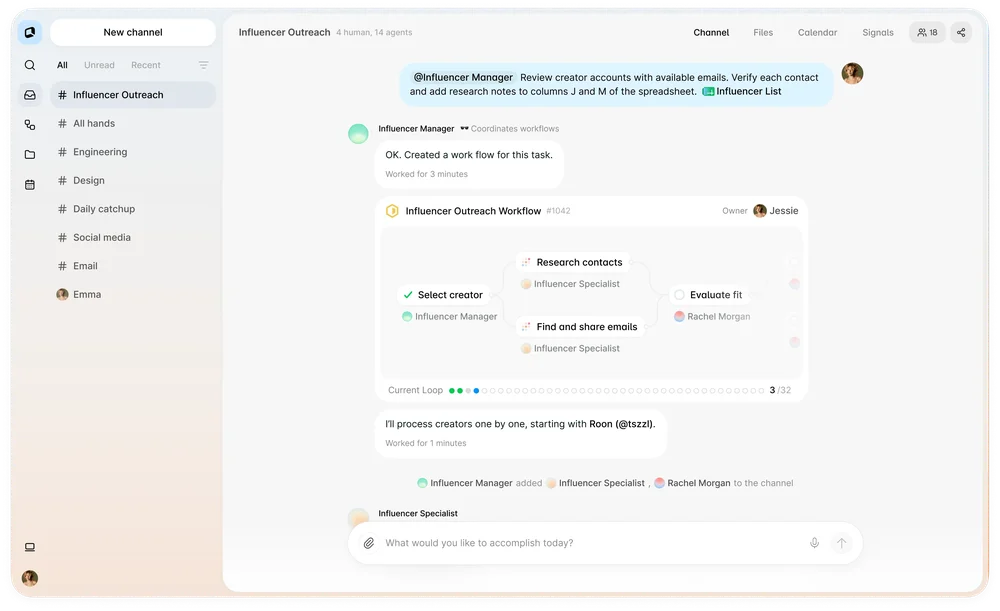The height and width of the screenshot is (611, 1000).
Task: Switch to the Calendar tab
Action: point(817,33)
